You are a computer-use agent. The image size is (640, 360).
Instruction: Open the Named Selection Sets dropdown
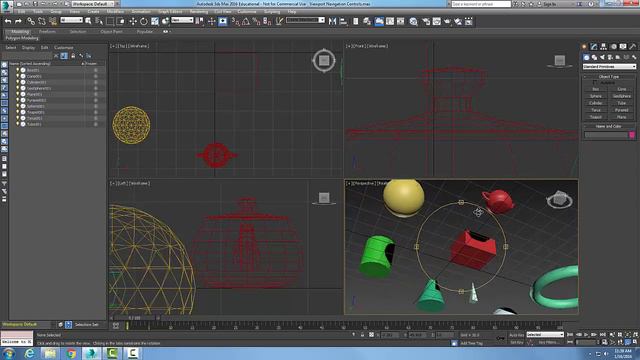[x=305, y=20]
